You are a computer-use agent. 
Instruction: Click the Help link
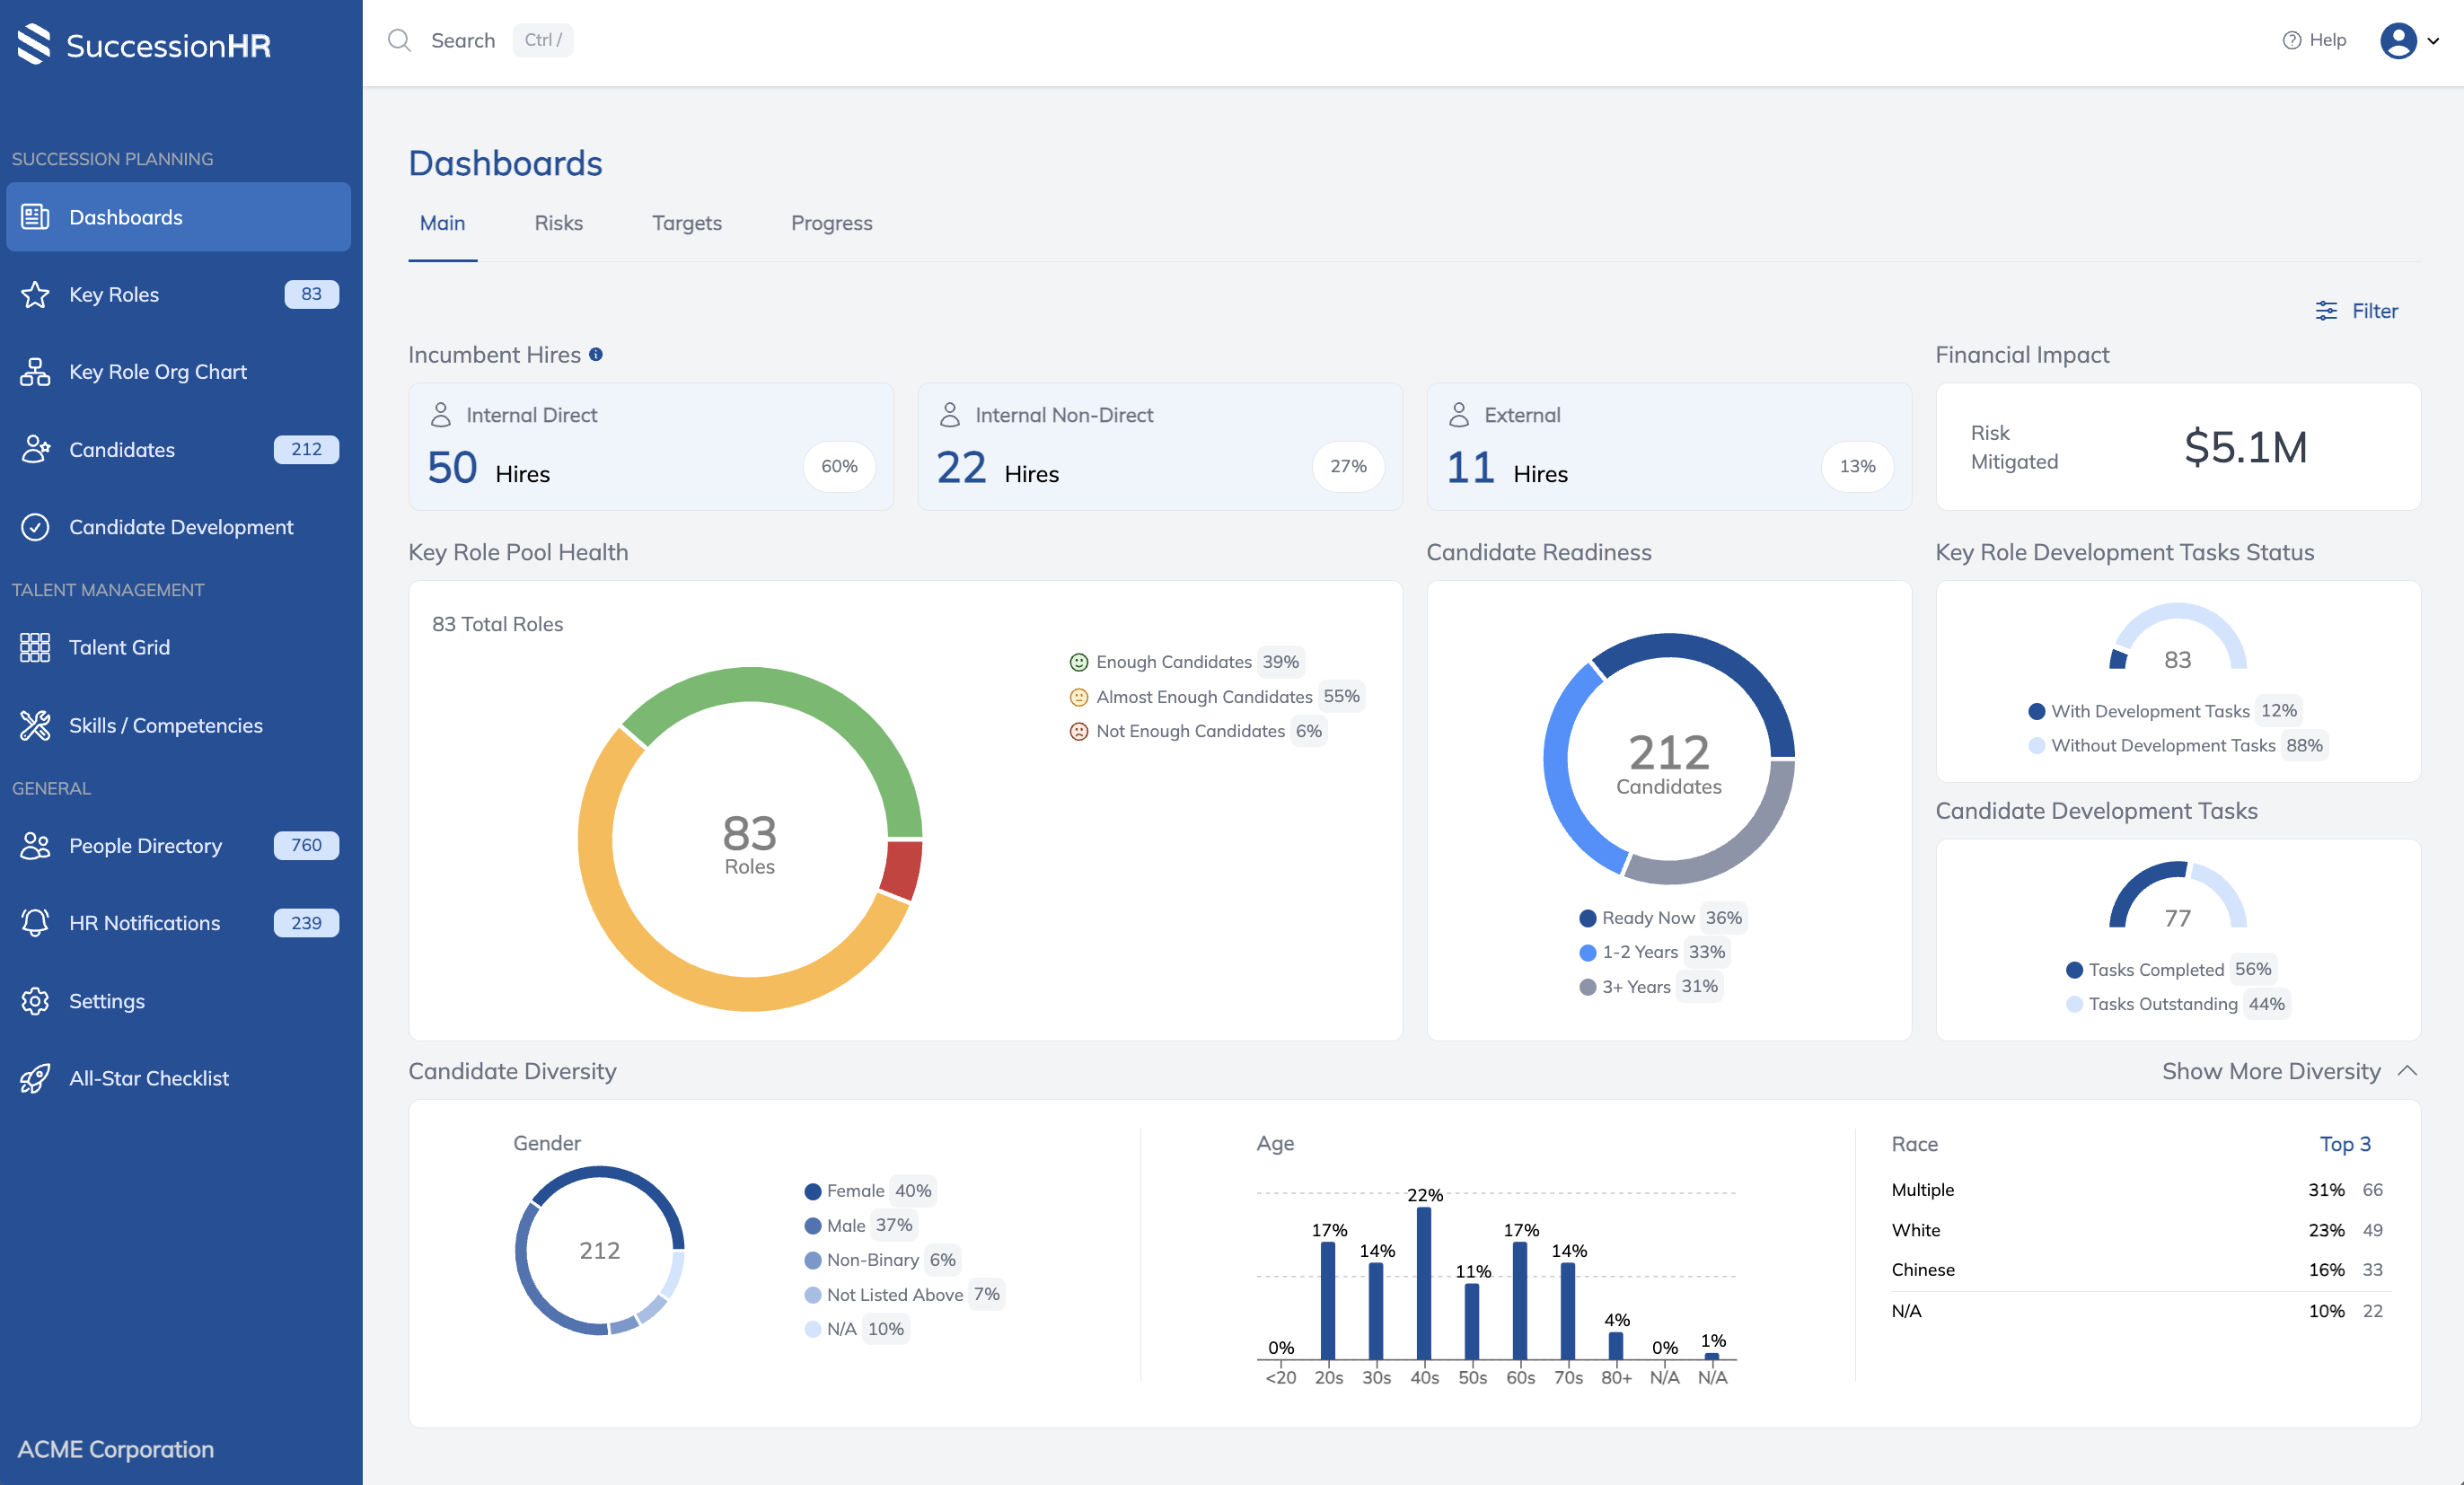pyautogui.click(x=2314, y=40)
